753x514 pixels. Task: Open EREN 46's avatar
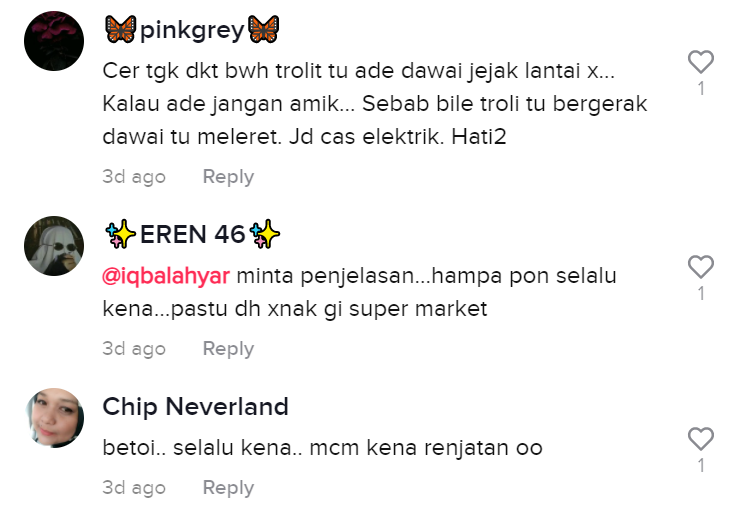coord(54,246)
